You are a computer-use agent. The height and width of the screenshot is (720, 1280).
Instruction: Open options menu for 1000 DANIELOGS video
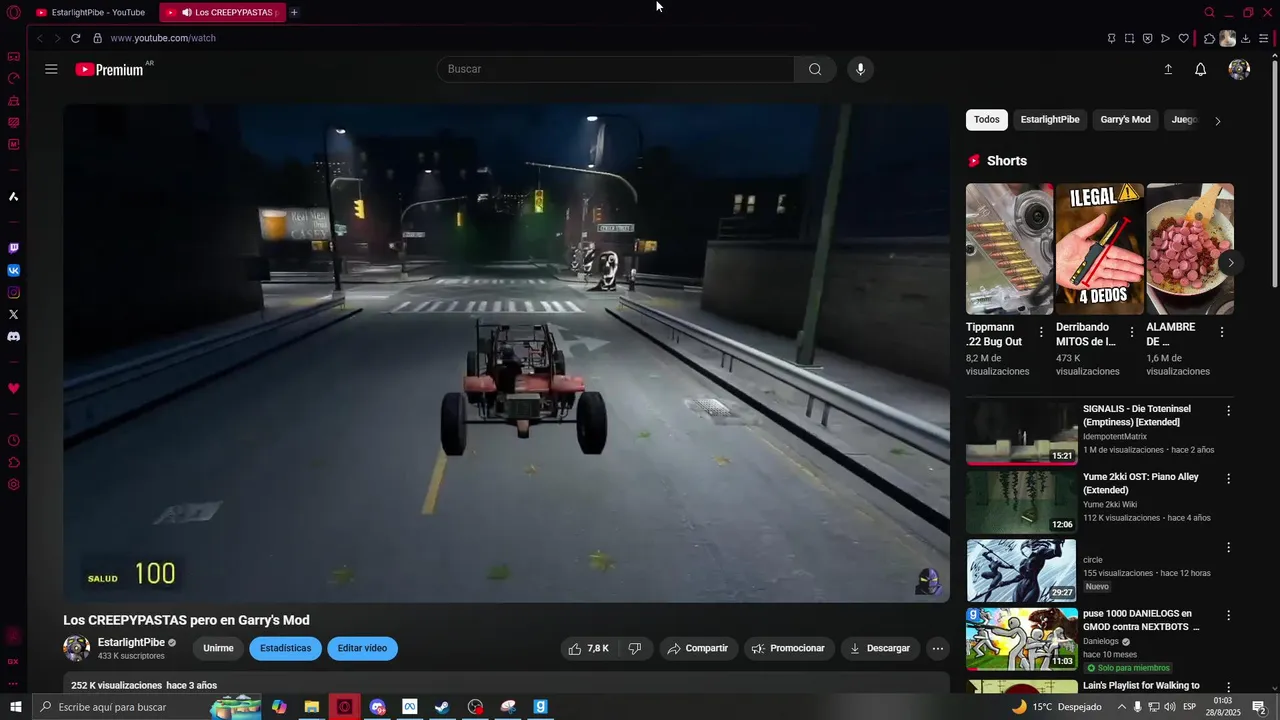pos(1228,615)
